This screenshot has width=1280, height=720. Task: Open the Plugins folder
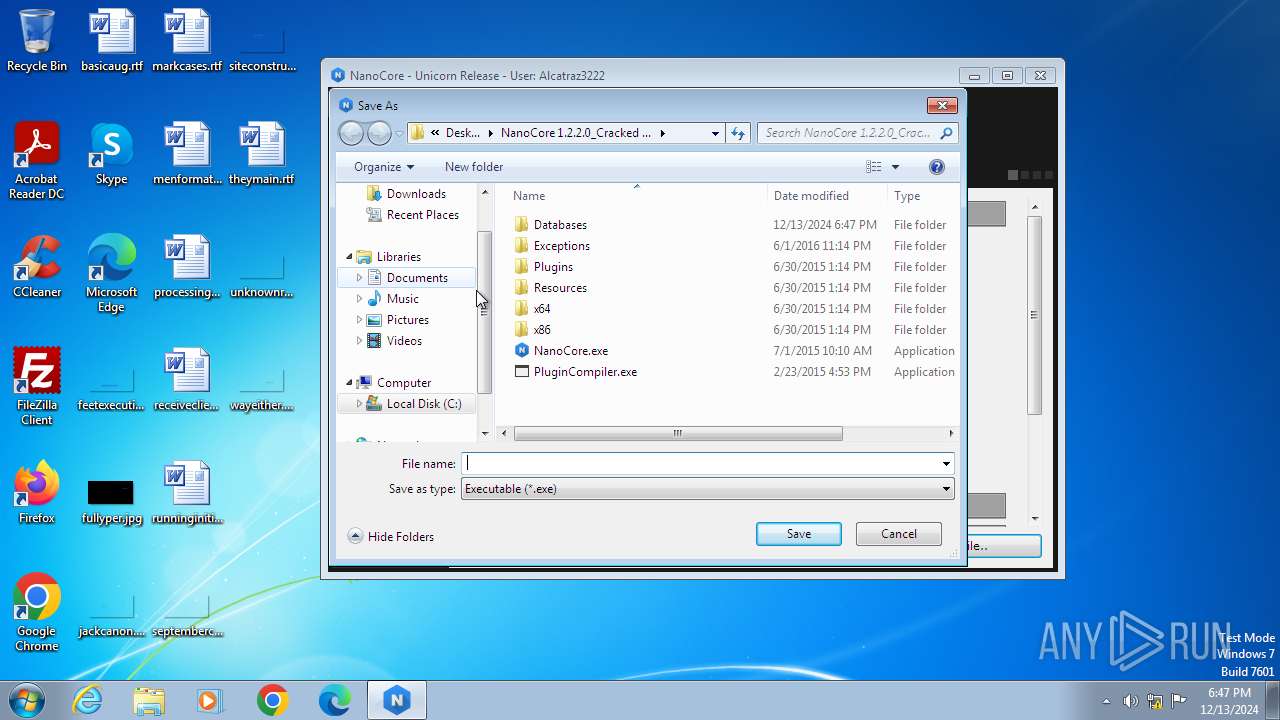click(x=553, y=267)
